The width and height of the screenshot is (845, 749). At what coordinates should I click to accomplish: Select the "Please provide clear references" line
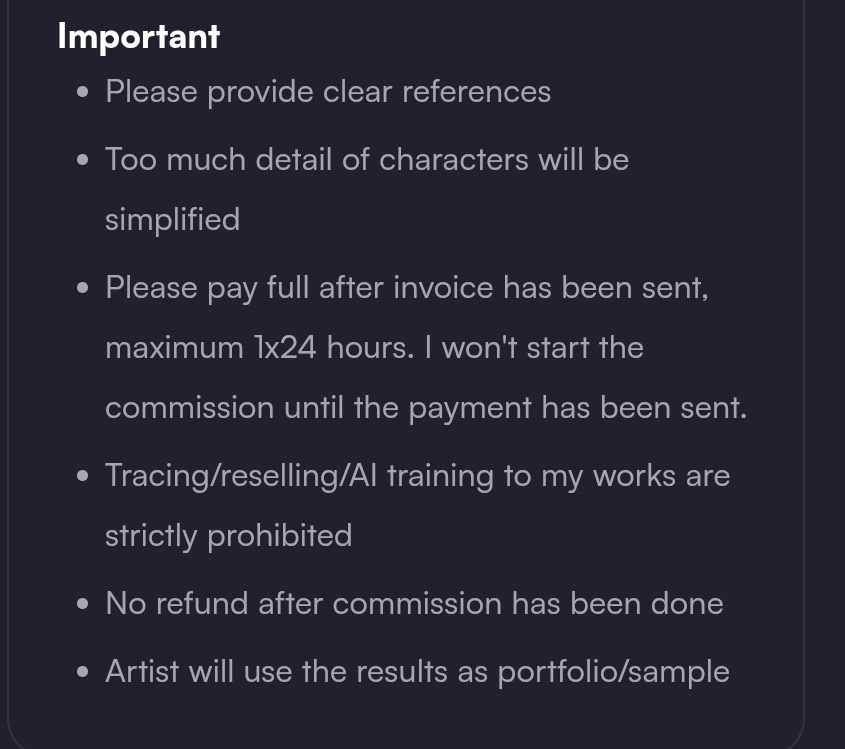tap(328, 92)
